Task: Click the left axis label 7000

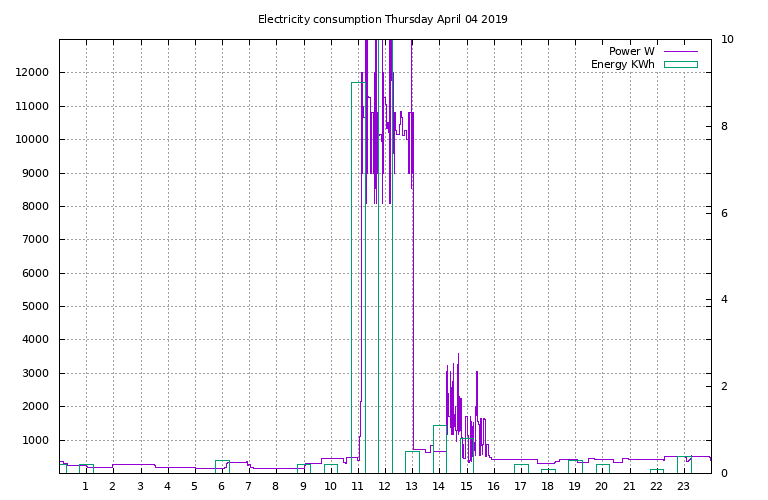Action: tap(35, 239)
